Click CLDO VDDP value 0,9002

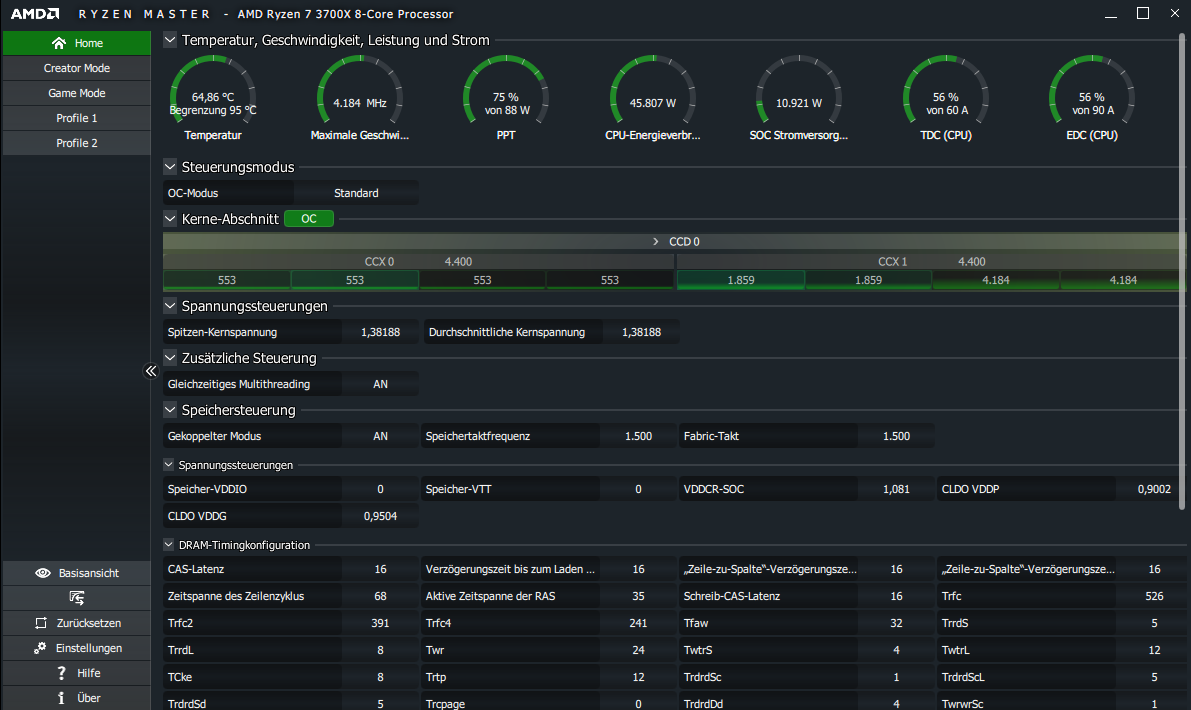coord(1154,490)
